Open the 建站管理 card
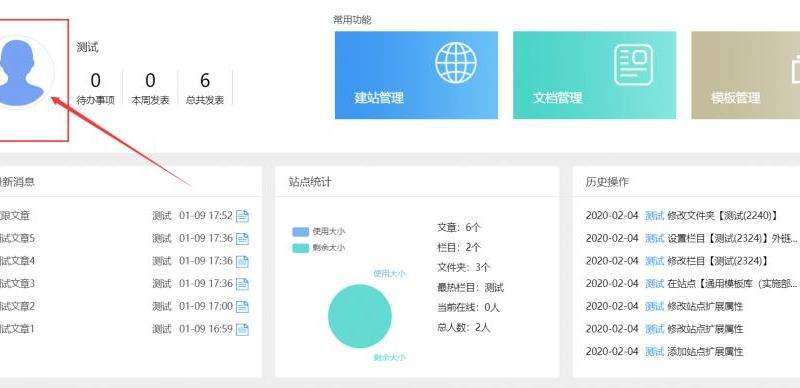Image resolution: width=800 pixels, height=388 pixels. pos(416,75)
